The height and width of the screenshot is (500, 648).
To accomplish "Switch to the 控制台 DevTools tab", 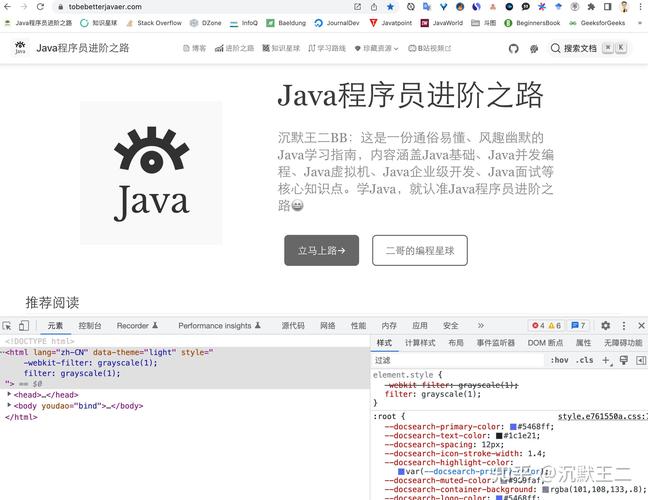I will pos(90,326).
